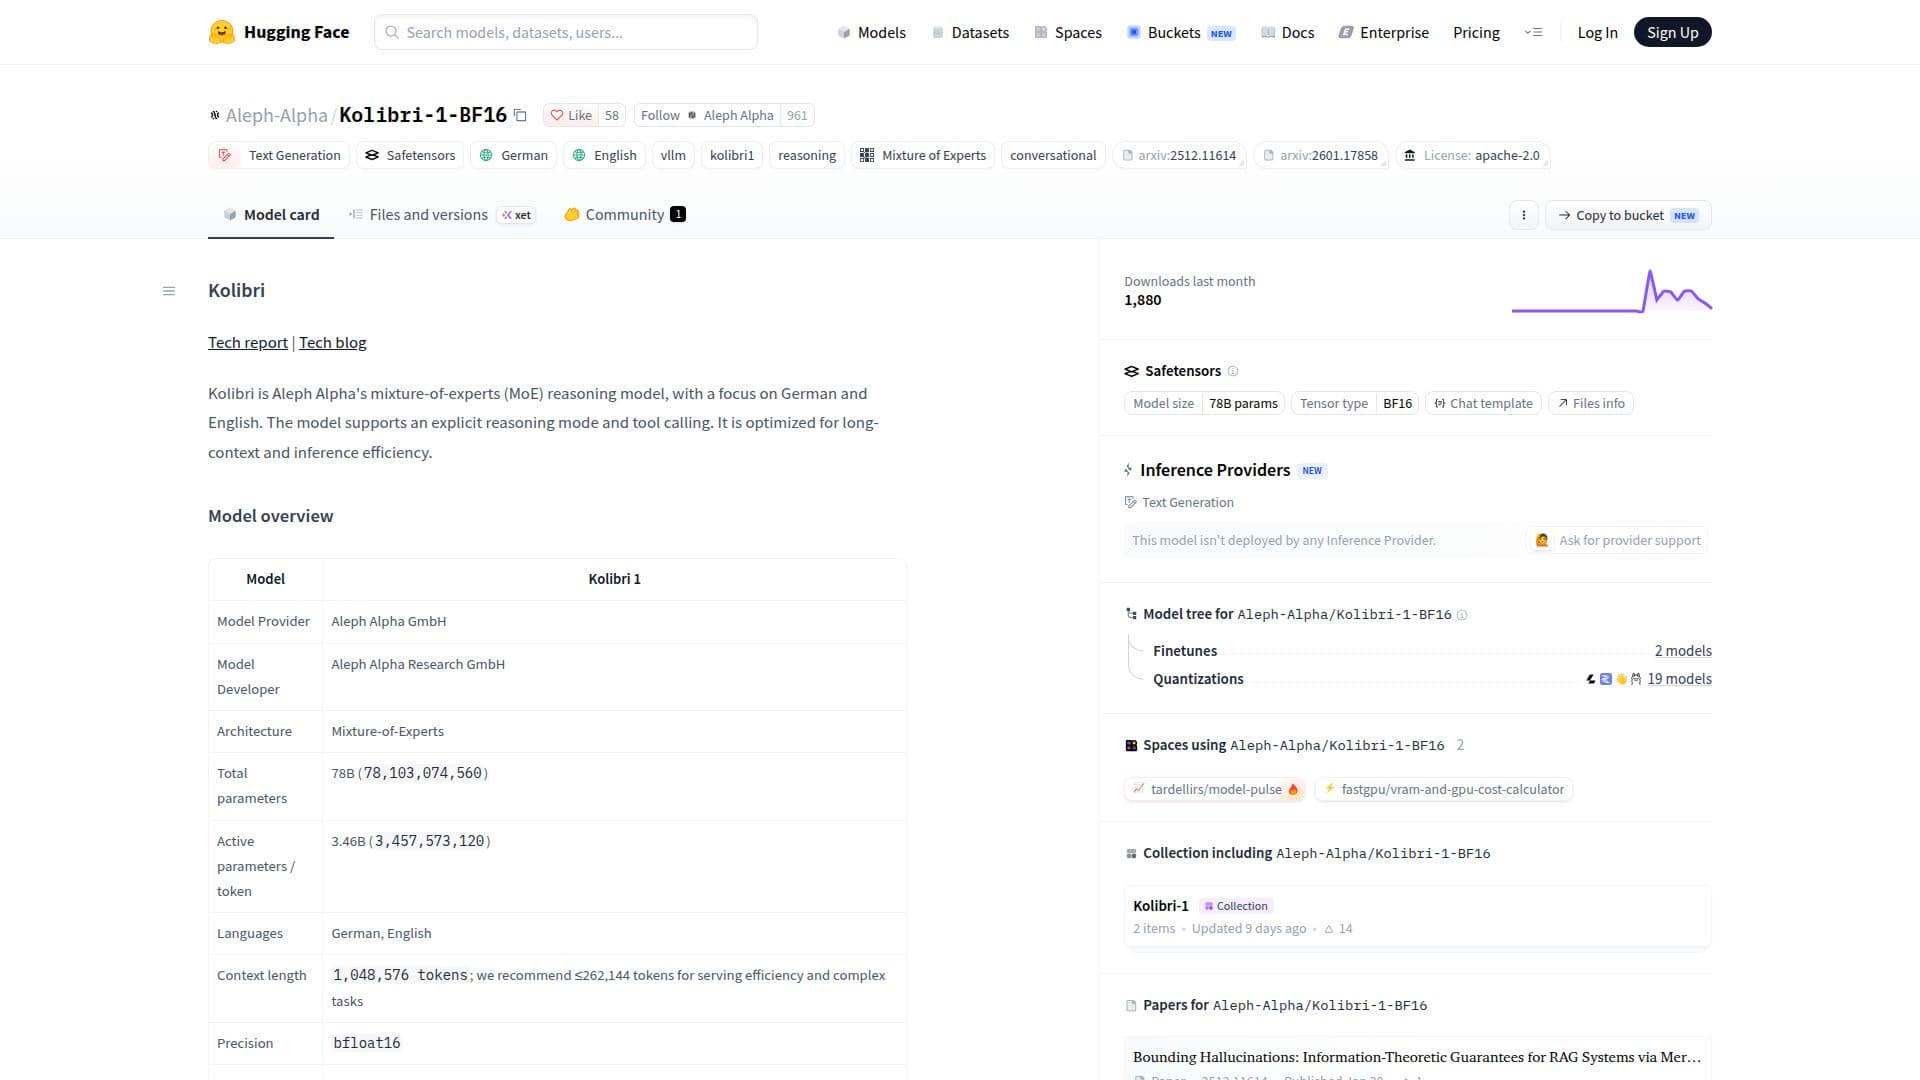
Task: Go to Spaces in top navigation
Action: pos(1067,32)
